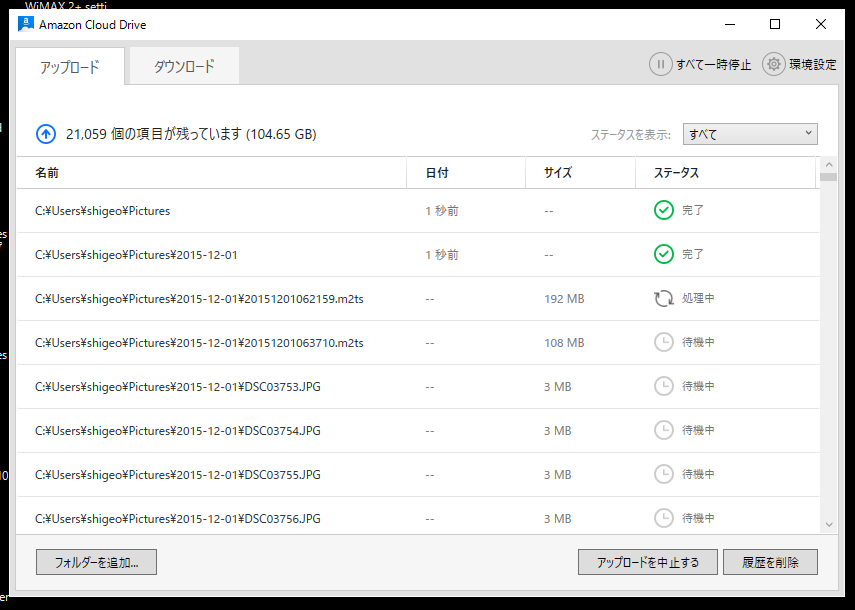Sort list by the 日付 column header
Image resolution: width=855 pixels, height=610 pixels.
coord(466,173)
